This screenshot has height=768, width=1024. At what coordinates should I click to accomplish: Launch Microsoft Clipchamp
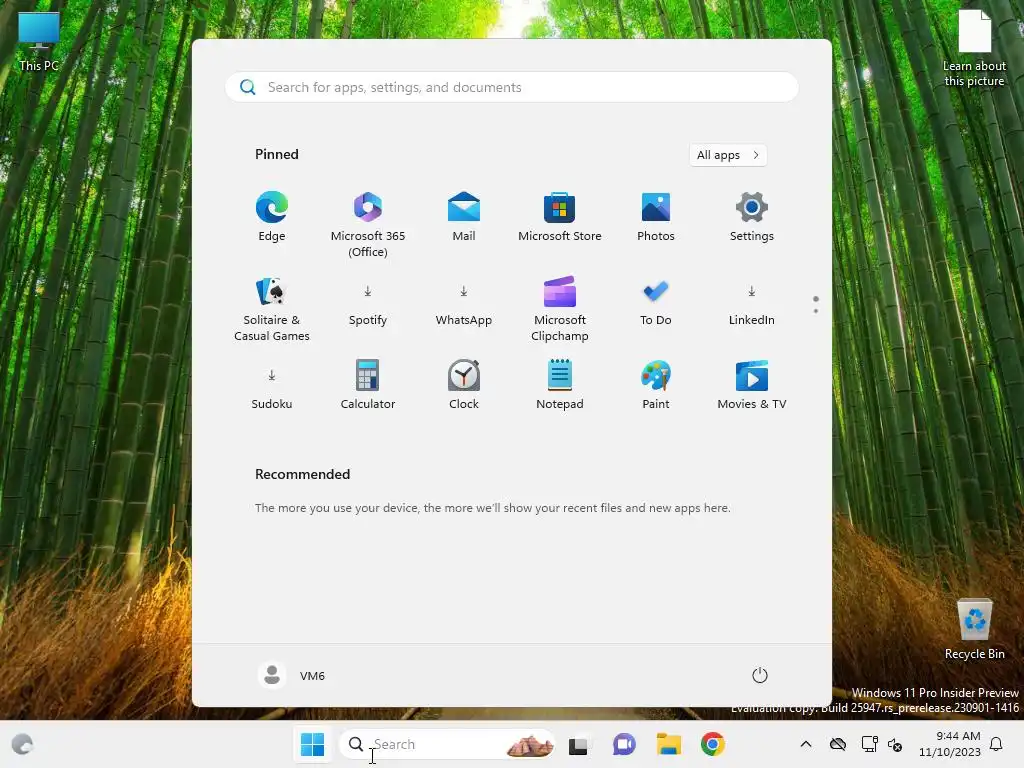(560, 309)
